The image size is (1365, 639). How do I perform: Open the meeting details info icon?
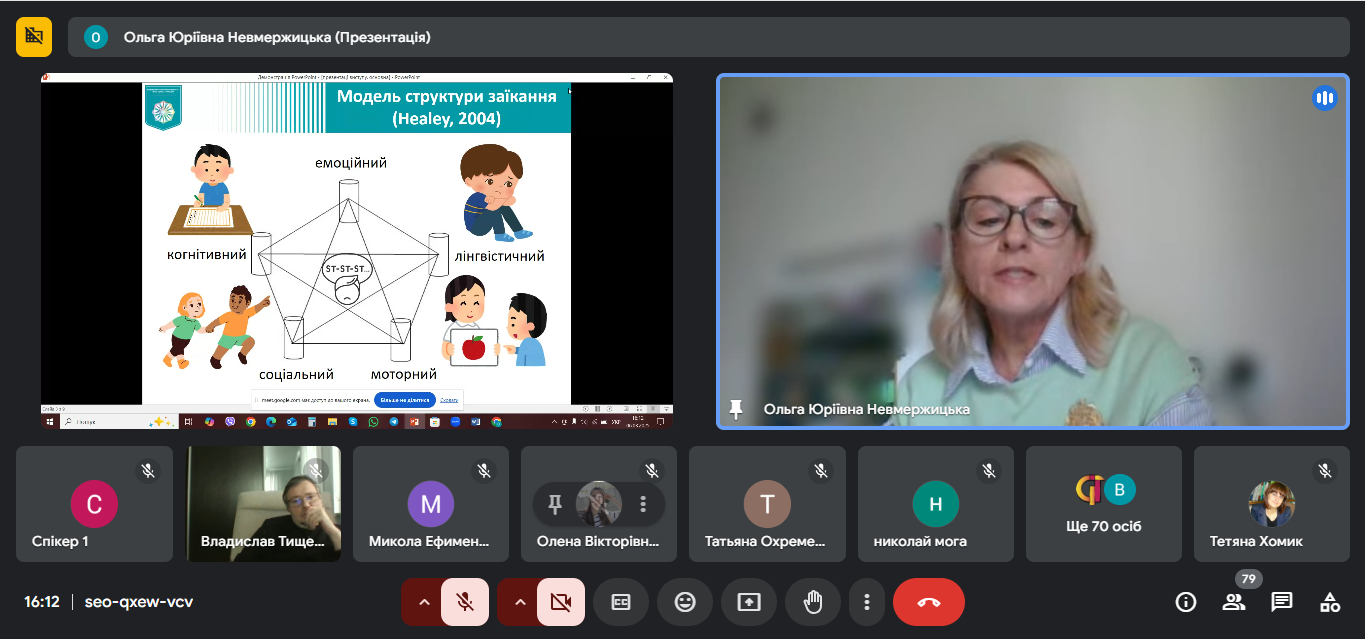pos(1186,602)
